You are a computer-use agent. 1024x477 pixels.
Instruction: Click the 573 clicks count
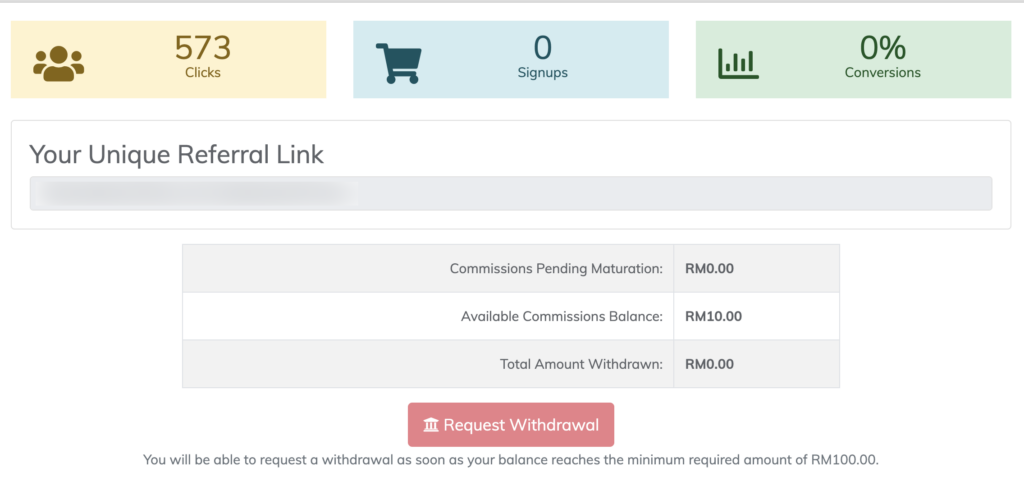203,47
